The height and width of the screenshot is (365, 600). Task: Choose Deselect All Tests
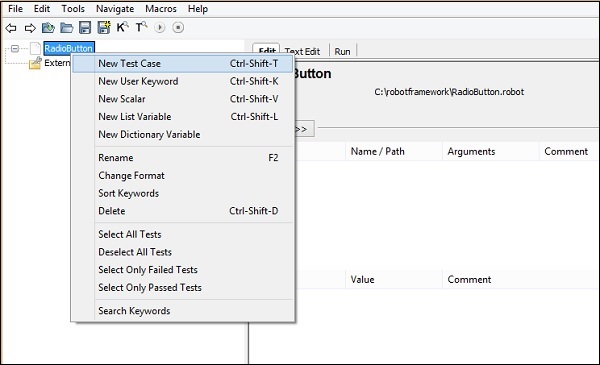tap(183, 252)
